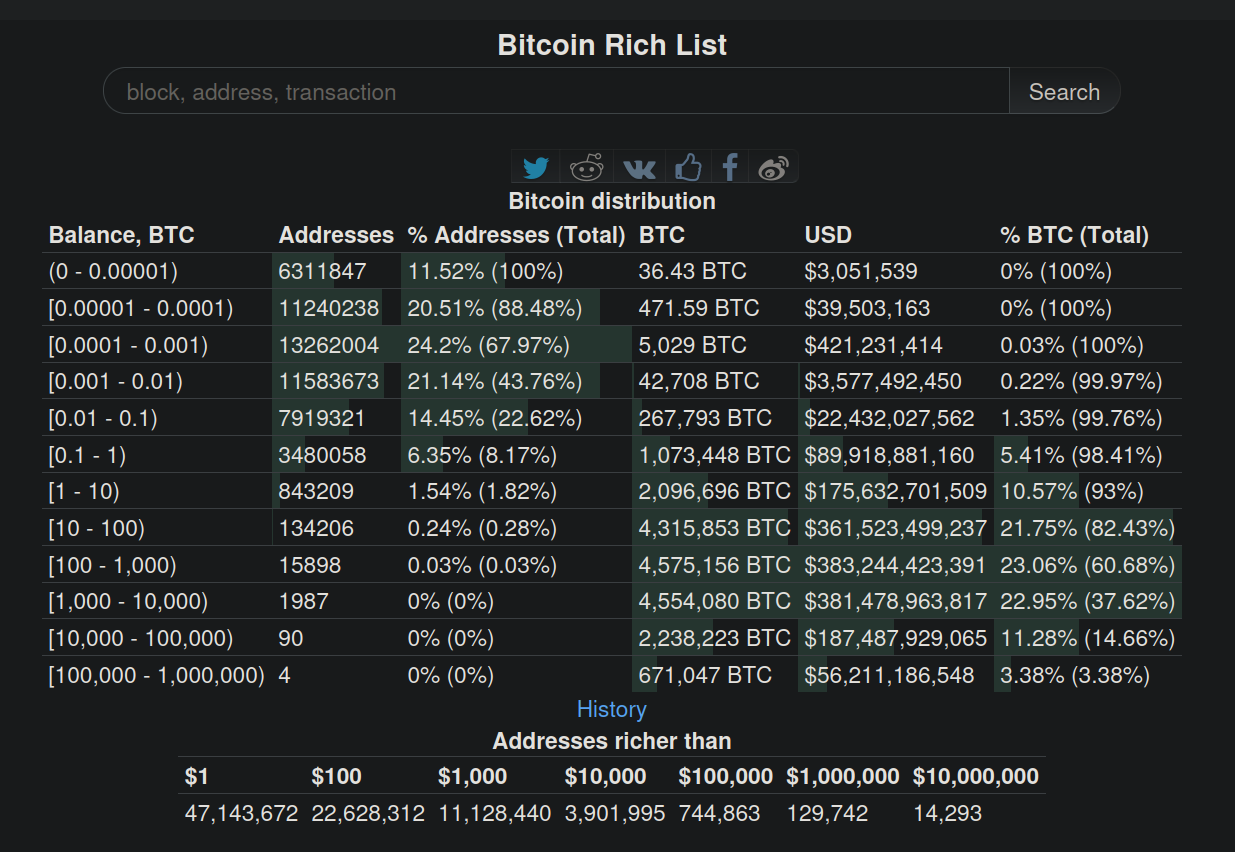Select the [0.00001 - 0.0001) balance range
1235x852 pixels.
(141, 308)
